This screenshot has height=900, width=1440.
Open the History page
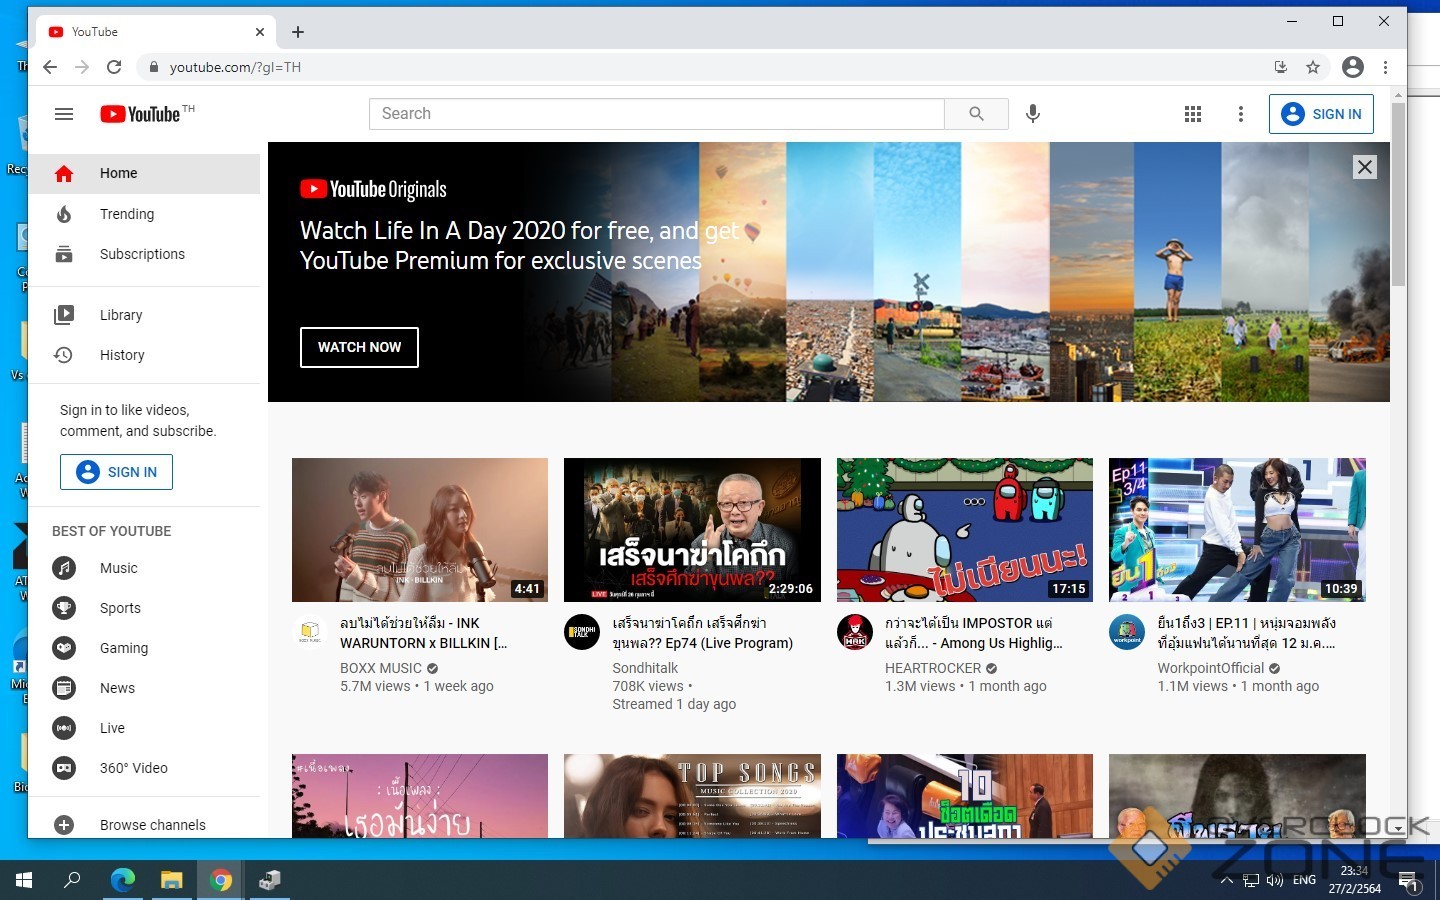(122, 355)
